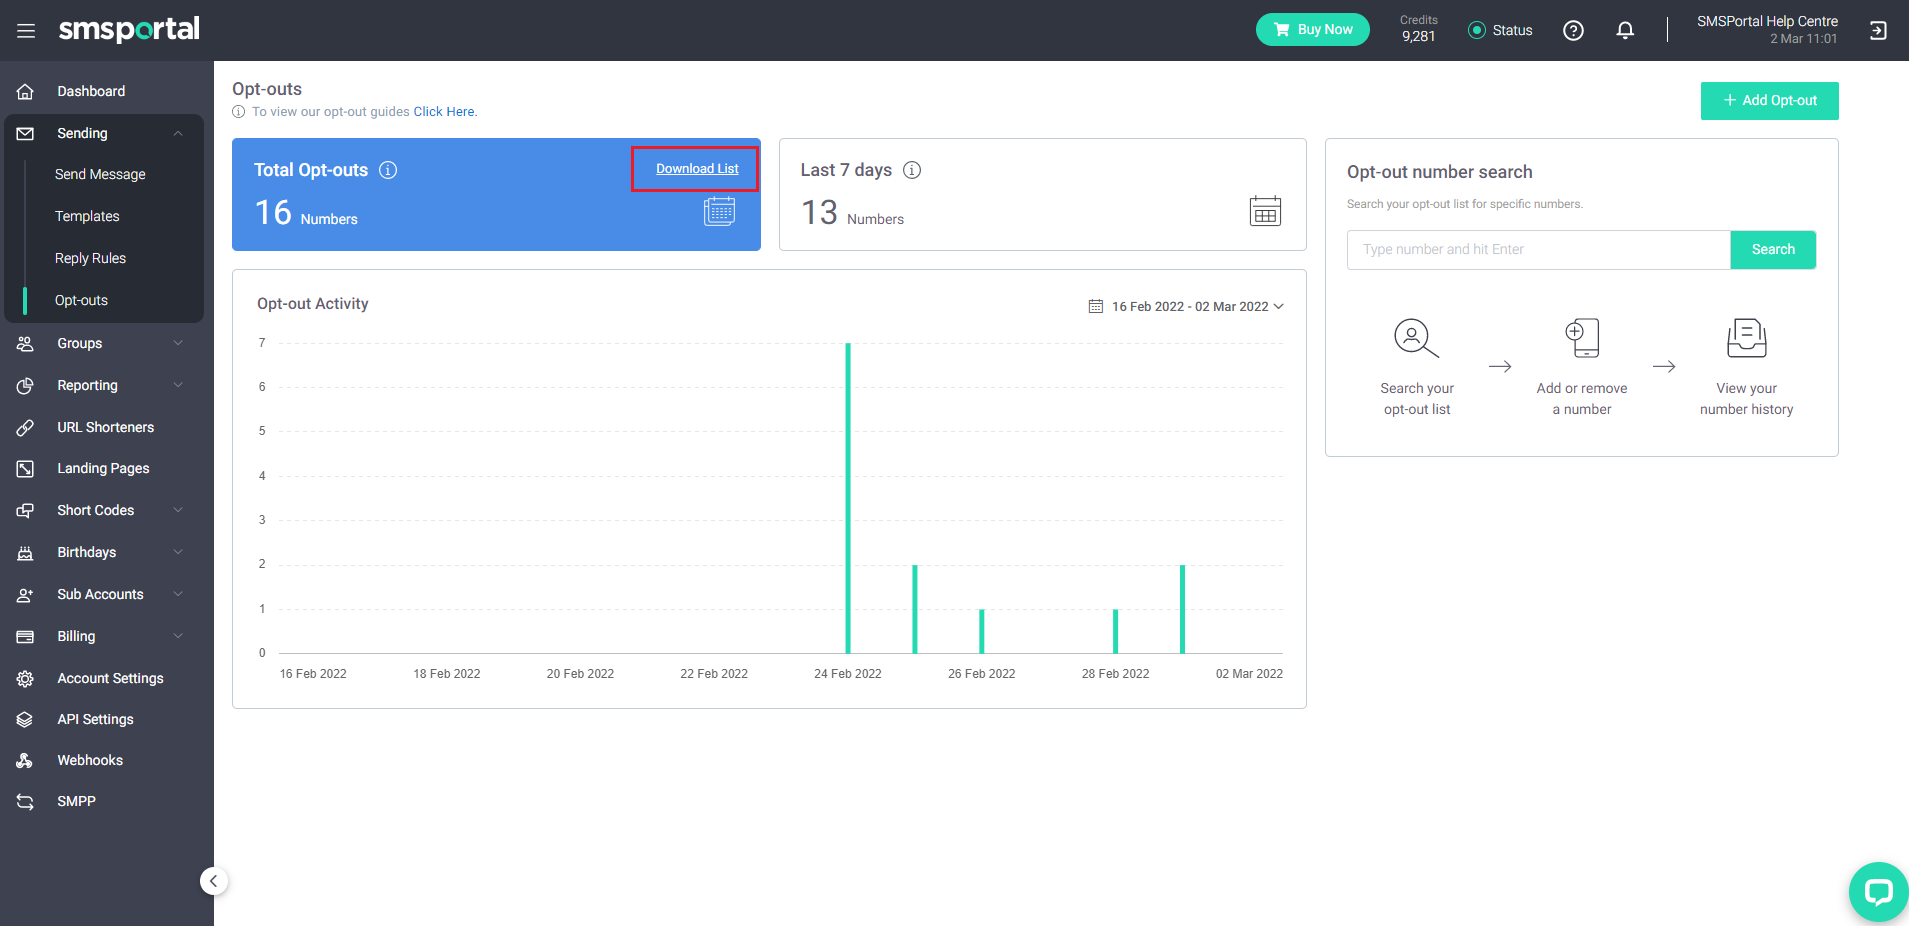The width and height of the screenshot is (1909, 926).
Task: Open Webhooks menu item
Action: coord(90,760)
